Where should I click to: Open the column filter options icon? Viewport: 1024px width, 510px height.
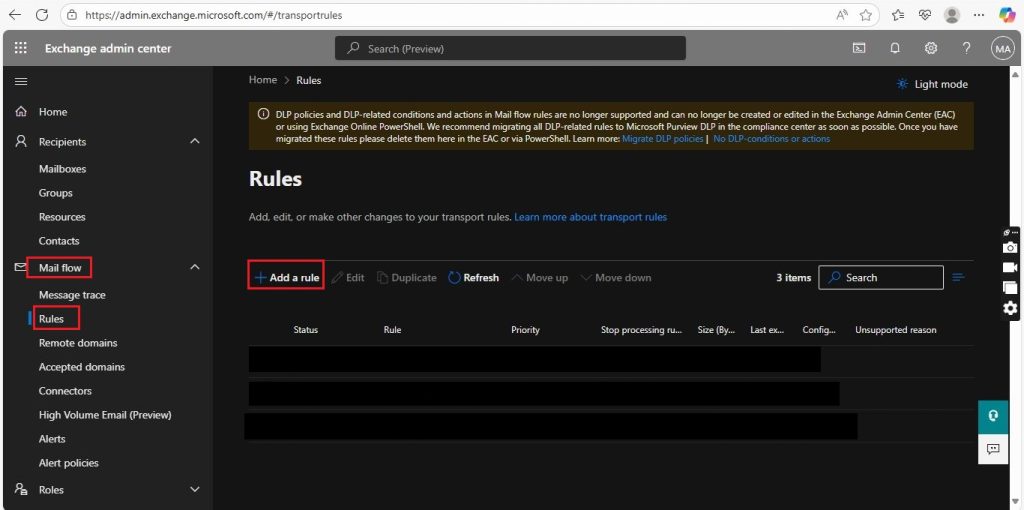tap(959, 278)
